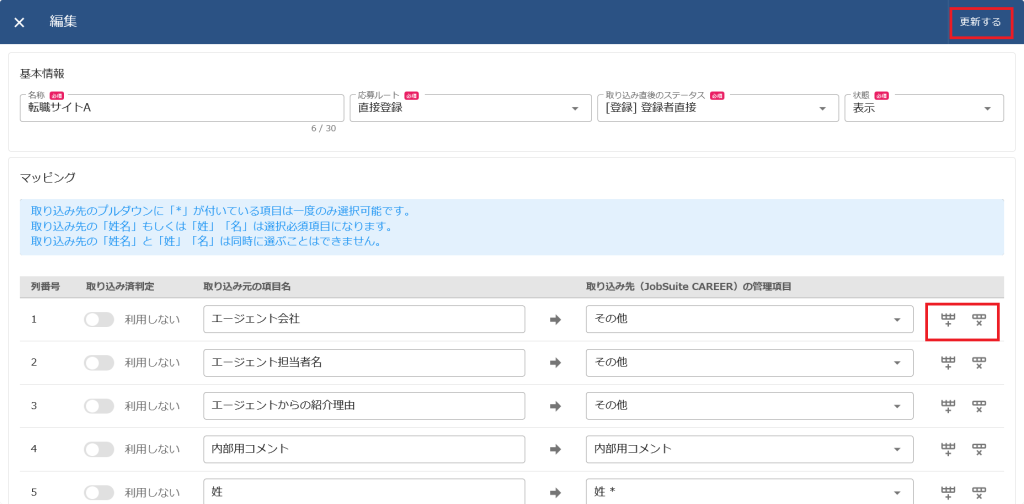Remove the エージェントからの紹介理由 mapping row

tap(979, 405)
